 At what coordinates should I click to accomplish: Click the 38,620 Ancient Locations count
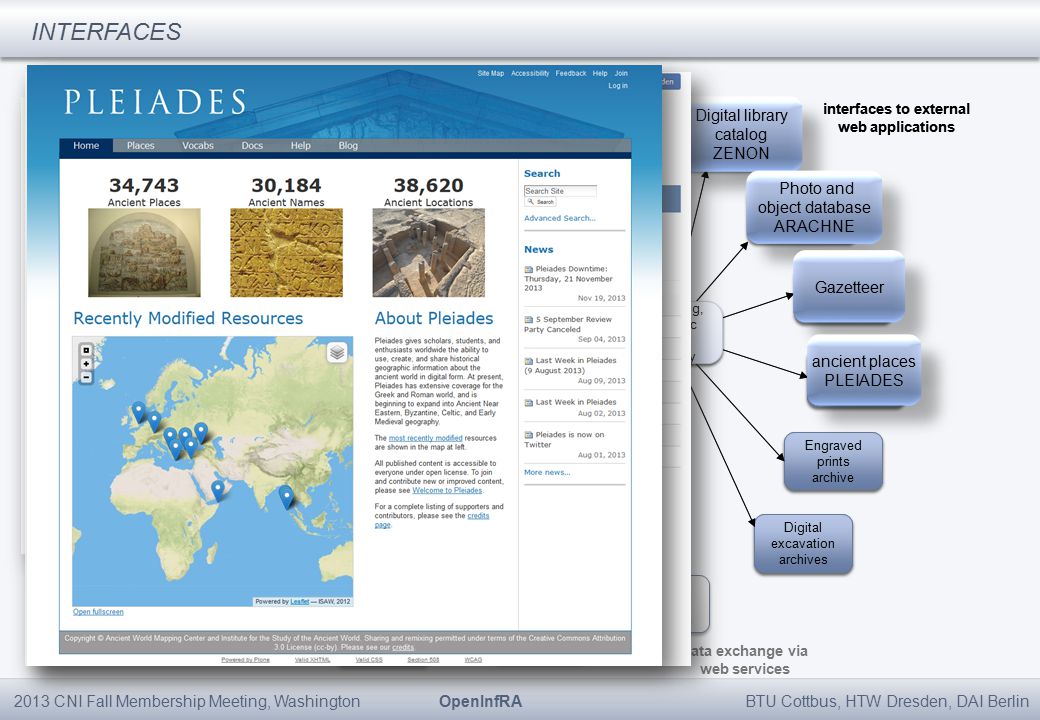point(428,186)
